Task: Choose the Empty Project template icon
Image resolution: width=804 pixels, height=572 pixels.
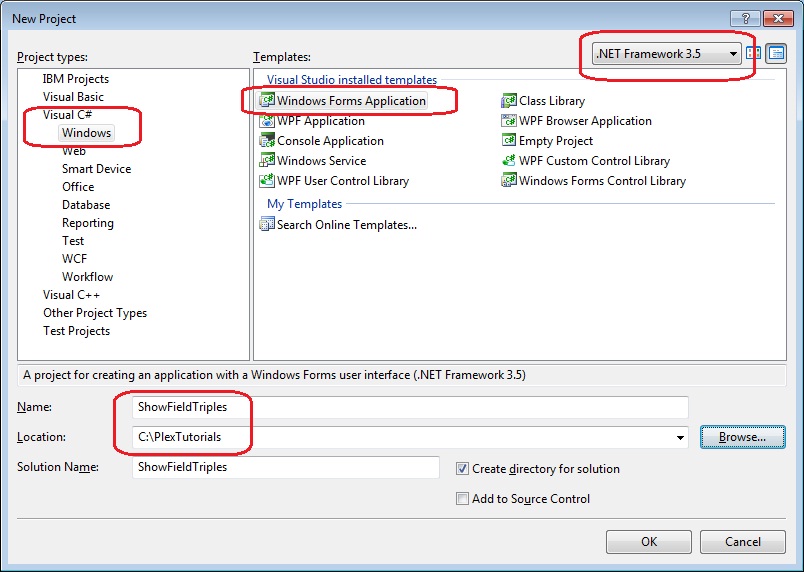Action: (x=509, y=141)
